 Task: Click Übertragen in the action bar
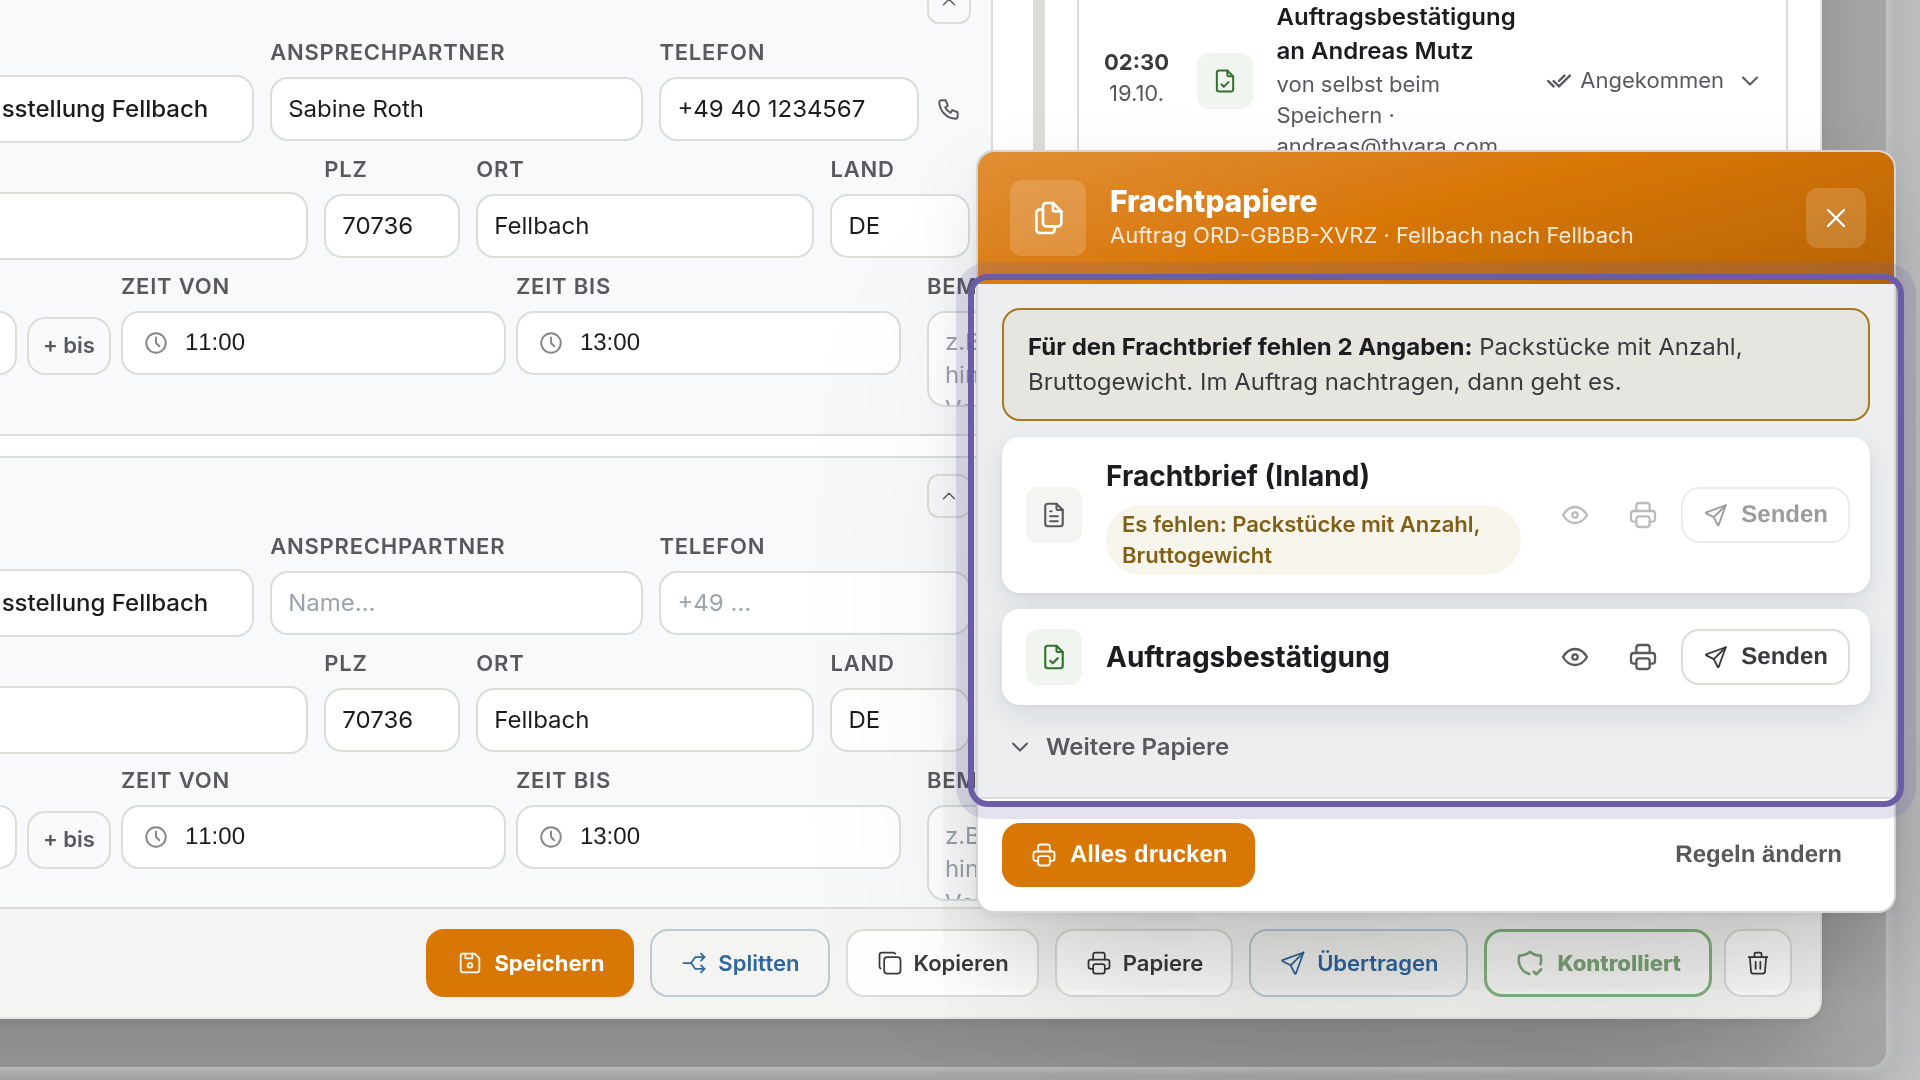click(x=1358, y=963)
